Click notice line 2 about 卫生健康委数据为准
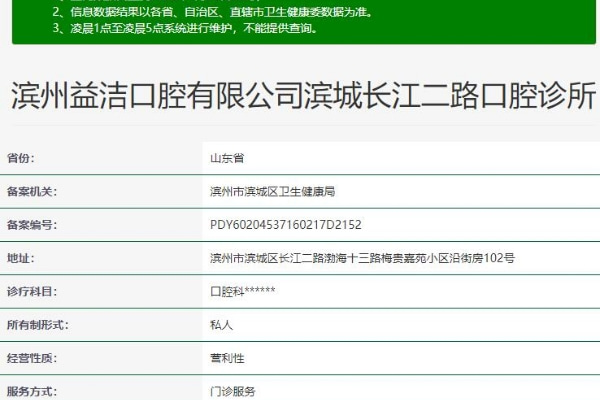Image resolution: width=600 pixels, height=400 pixels. (x=213, y=12)
